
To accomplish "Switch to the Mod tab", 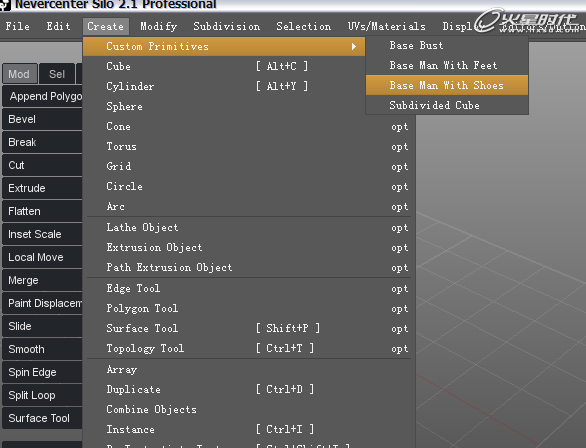I will (x=19, y=74).
